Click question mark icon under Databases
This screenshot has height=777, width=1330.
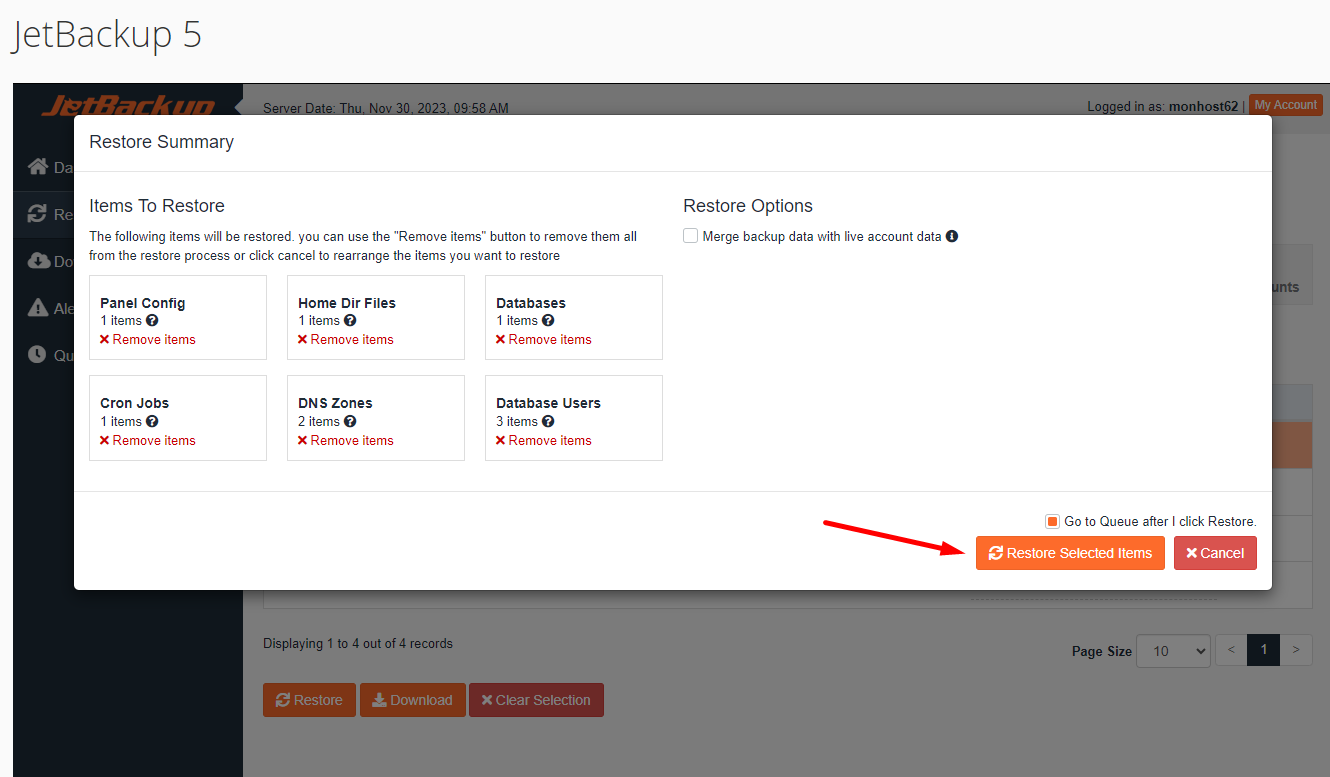[548, 321]
